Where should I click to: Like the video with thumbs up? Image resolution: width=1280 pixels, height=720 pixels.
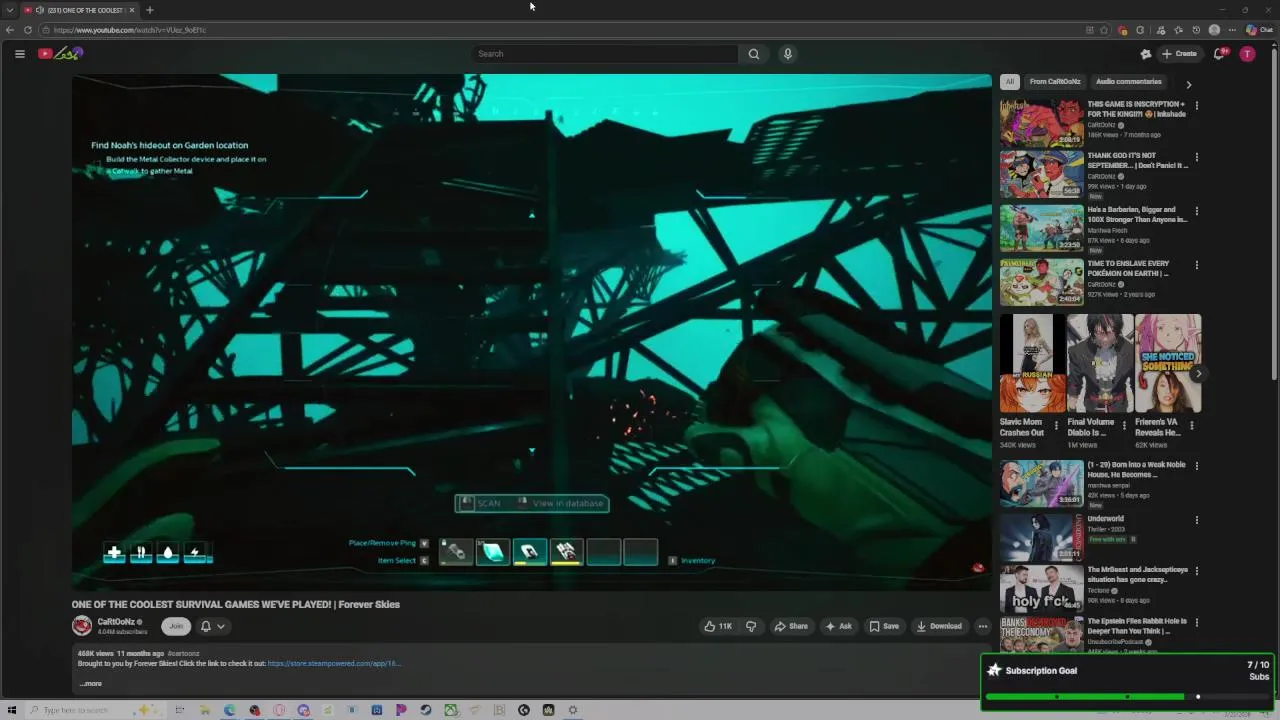[718, 626]
